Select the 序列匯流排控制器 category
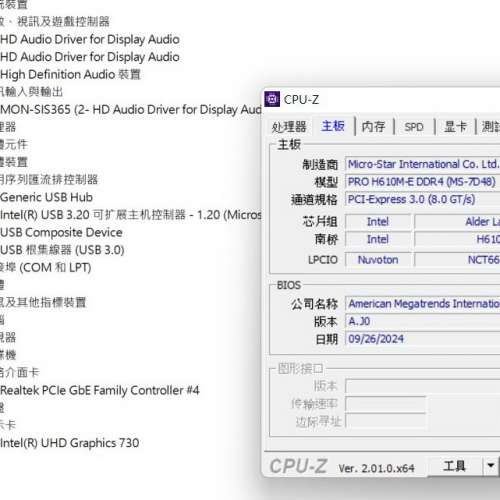500x500 pixels. pyautogui.click(x=49, y=180)
